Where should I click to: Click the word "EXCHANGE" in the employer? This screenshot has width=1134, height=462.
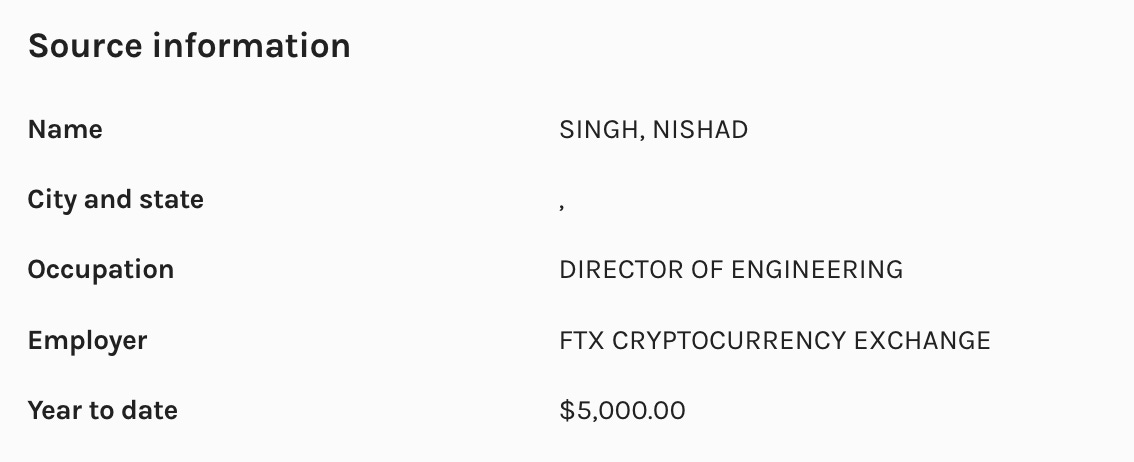922,340
